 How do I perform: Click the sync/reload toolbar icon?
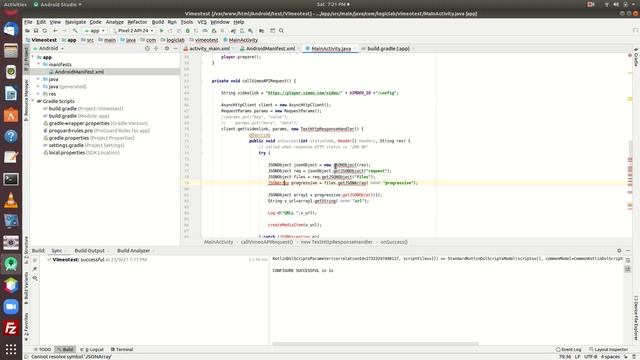coord(45,31)
